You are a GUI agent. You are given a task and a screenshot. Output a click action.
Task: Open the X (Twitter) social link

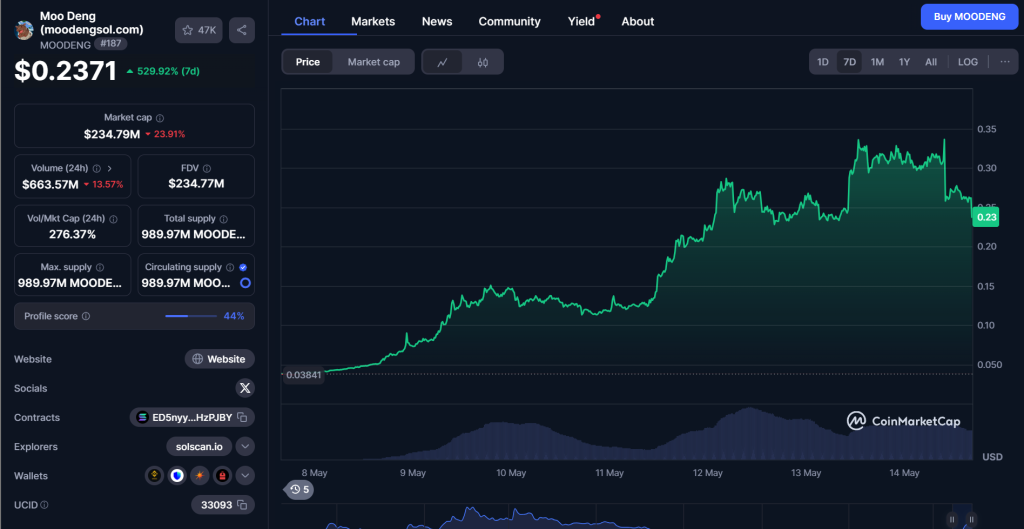click(x=245, y=388)
